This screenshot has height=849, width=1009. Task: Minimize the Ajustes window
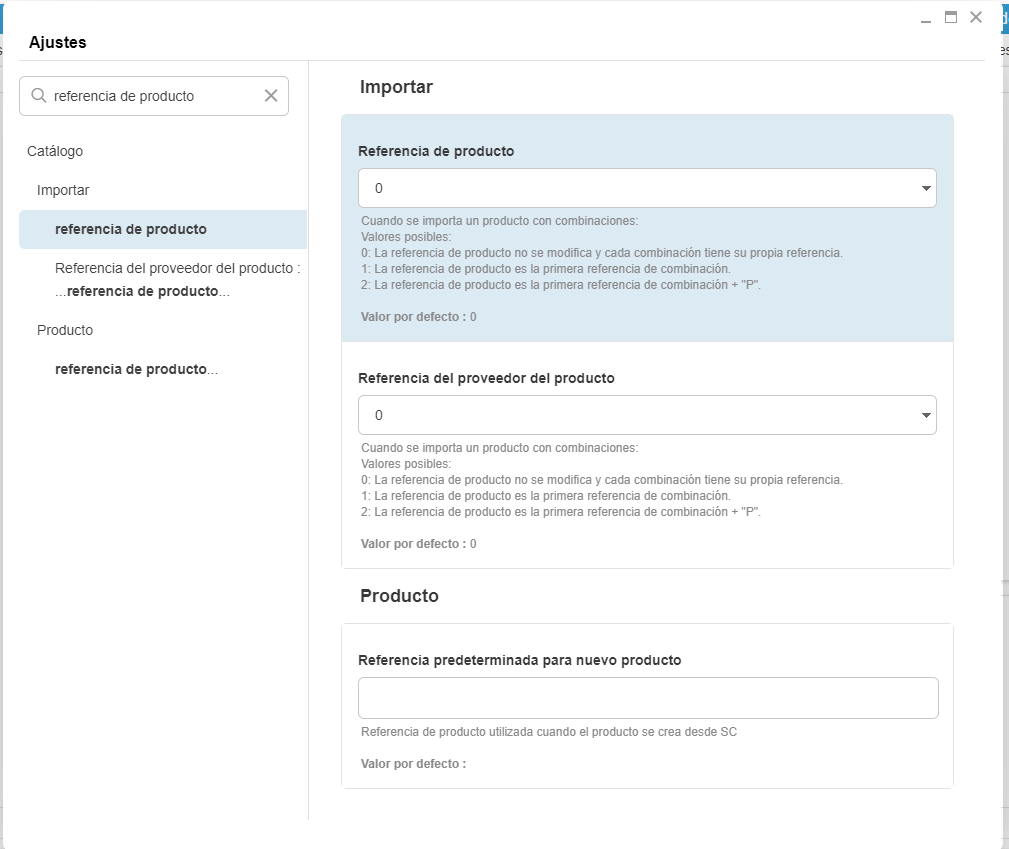(x=926, y=18)
